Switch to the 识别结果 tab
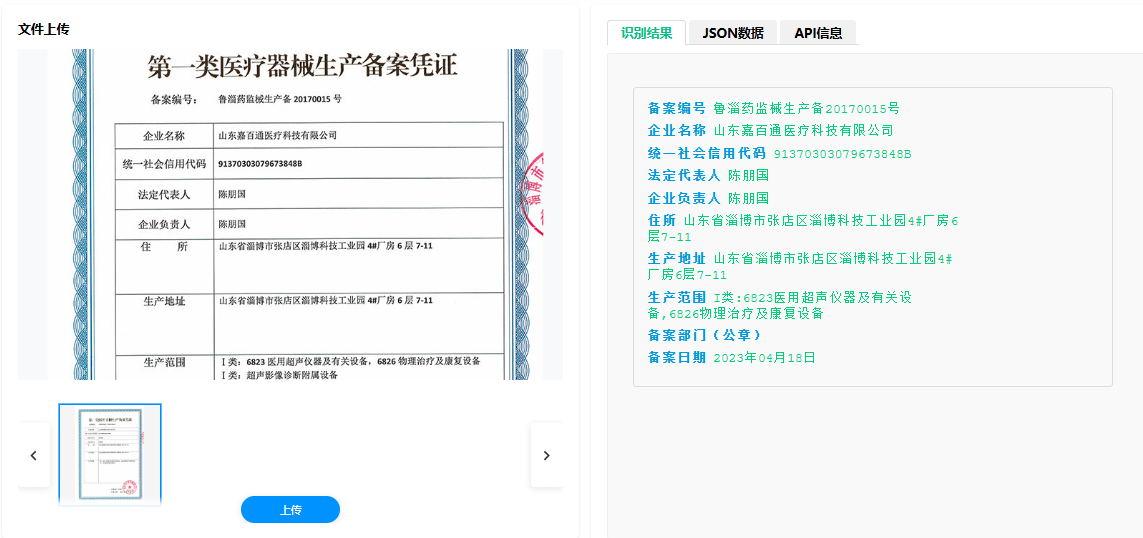This screenshot has width=1143, height=538. coord(647,33)
